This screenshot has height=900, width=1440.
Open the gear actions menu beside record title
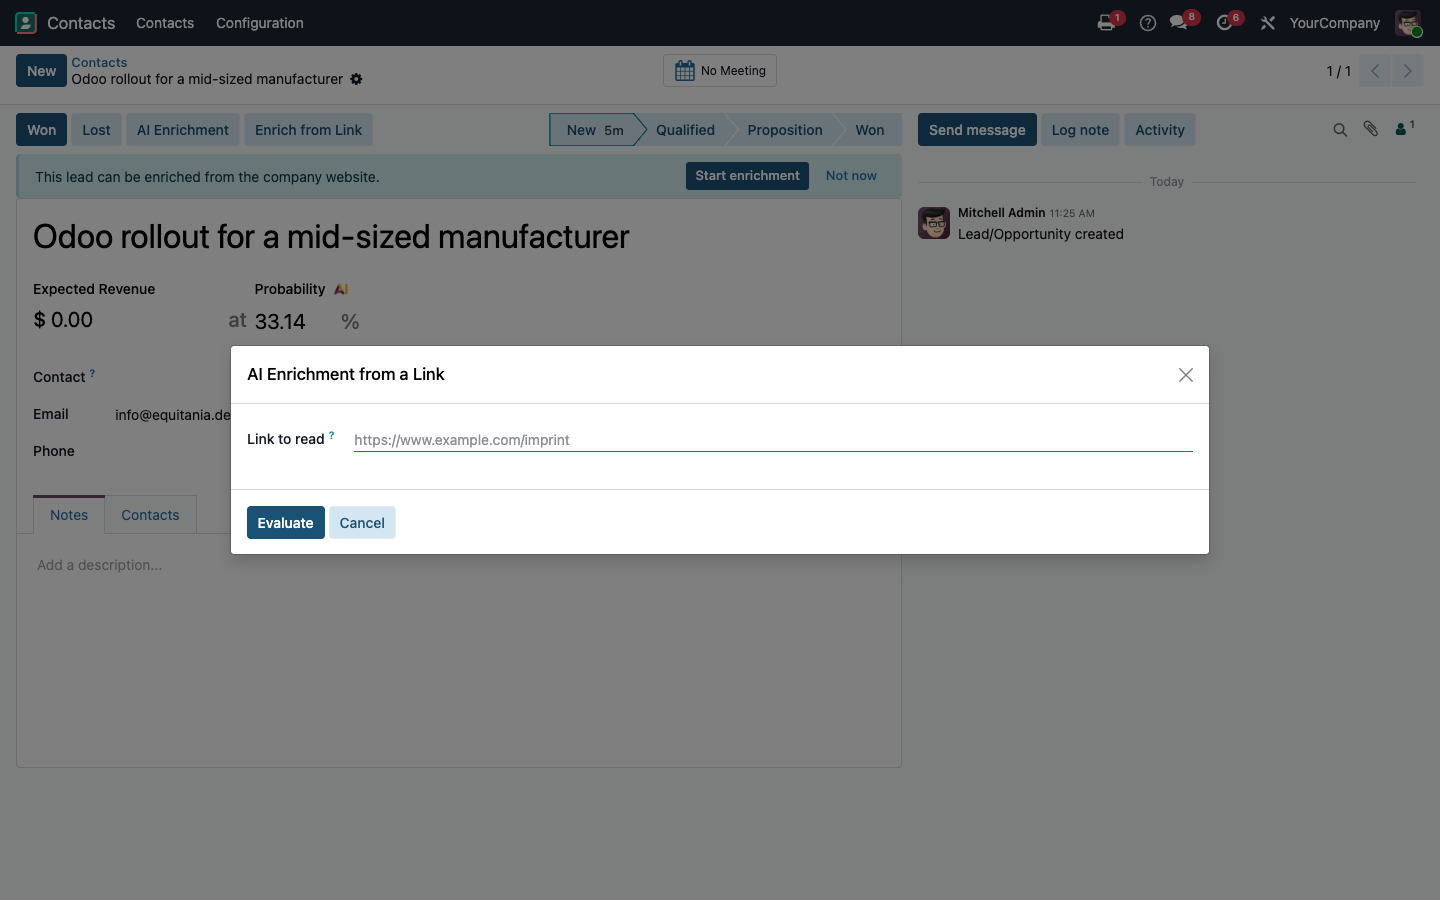click(356, 79)
